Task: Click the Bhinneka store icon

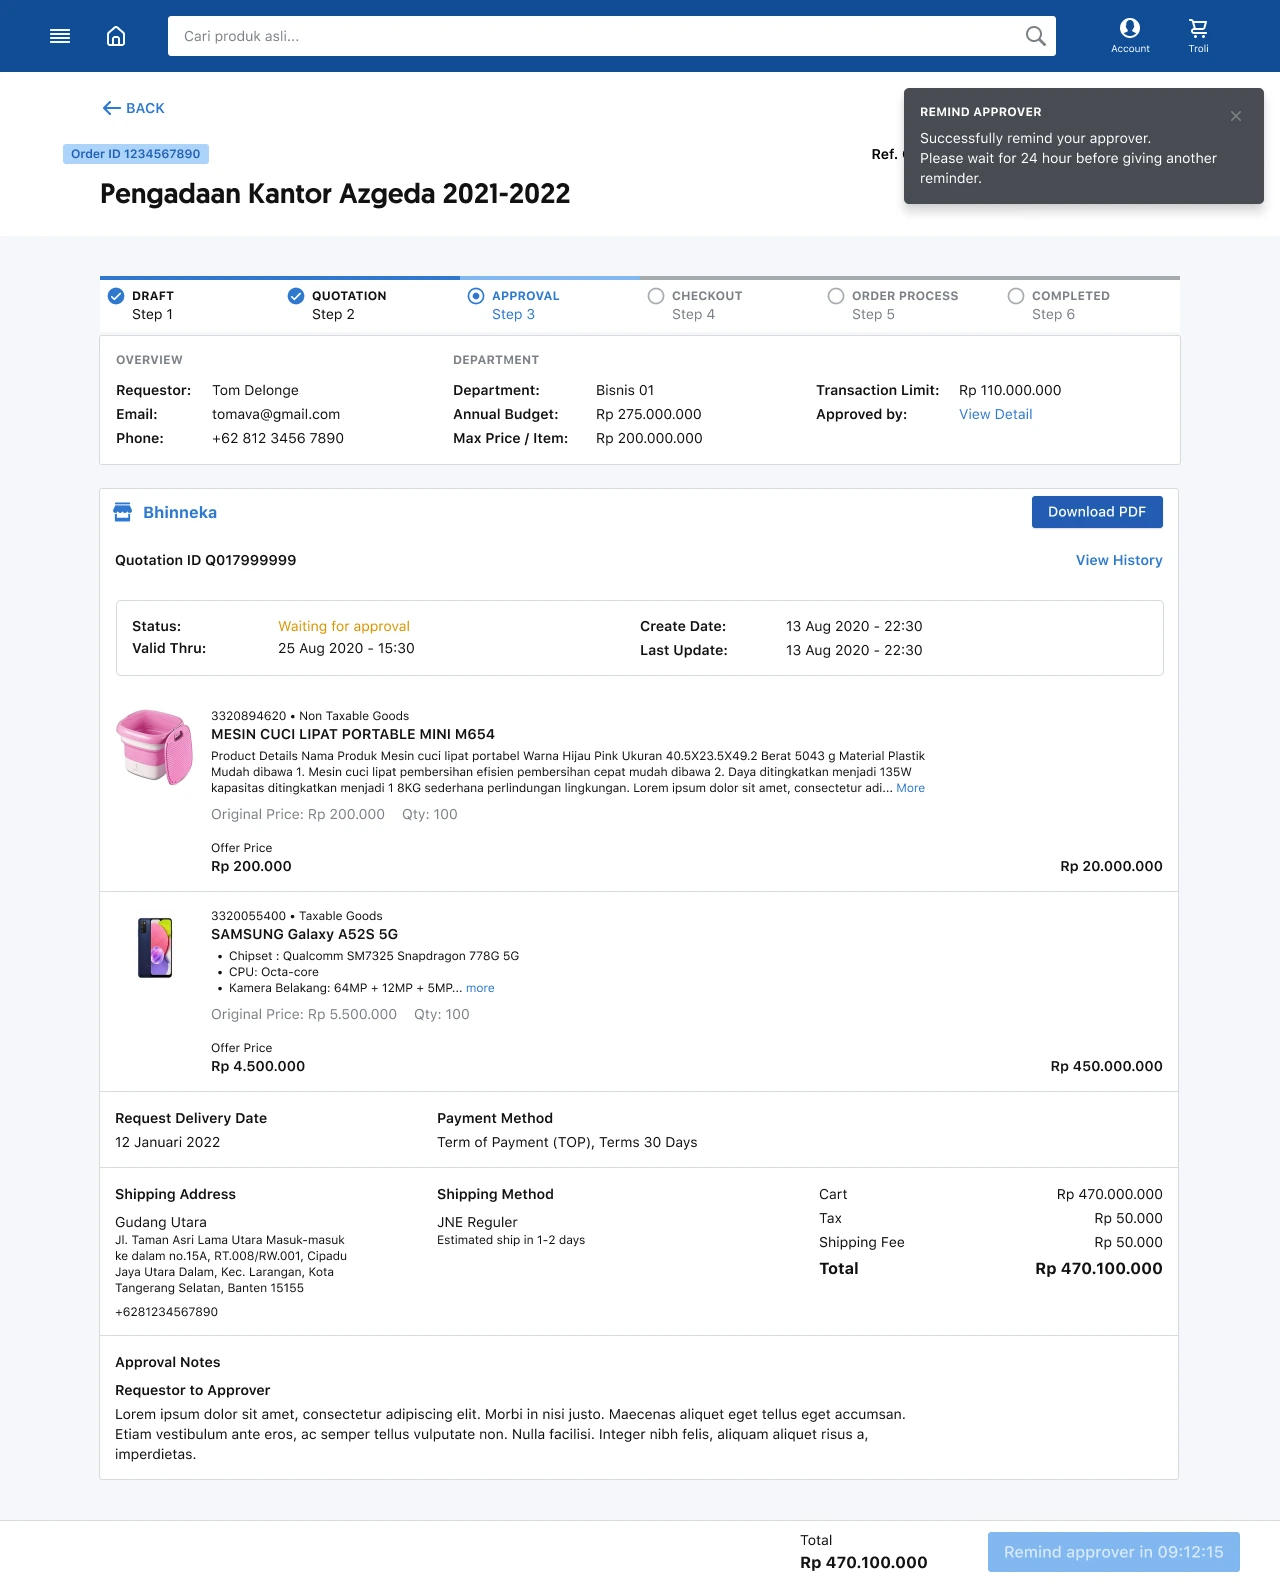Action: pyautogui.click(x=123, y=512)
